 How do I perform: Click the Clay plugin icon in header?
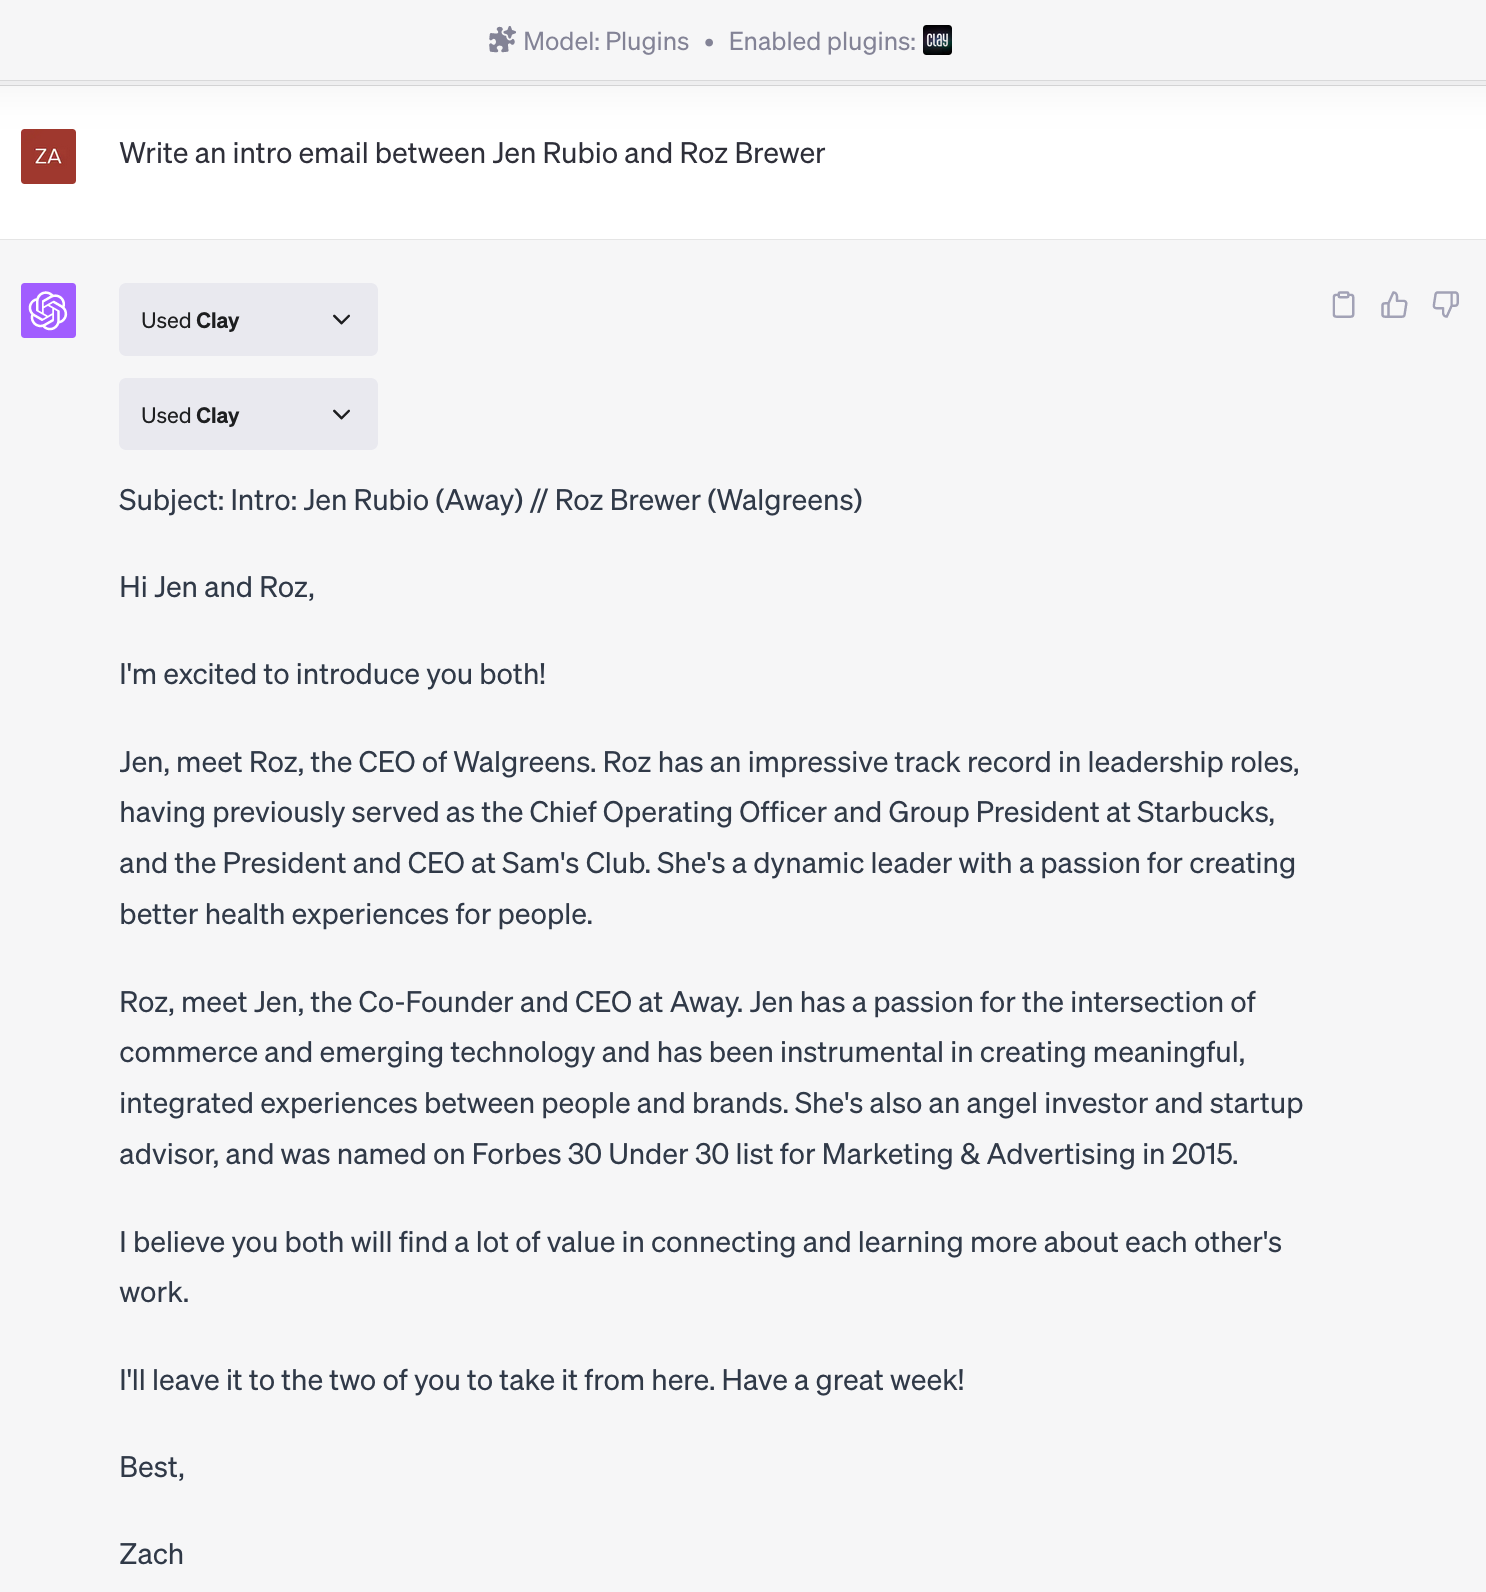pos(937,41)
